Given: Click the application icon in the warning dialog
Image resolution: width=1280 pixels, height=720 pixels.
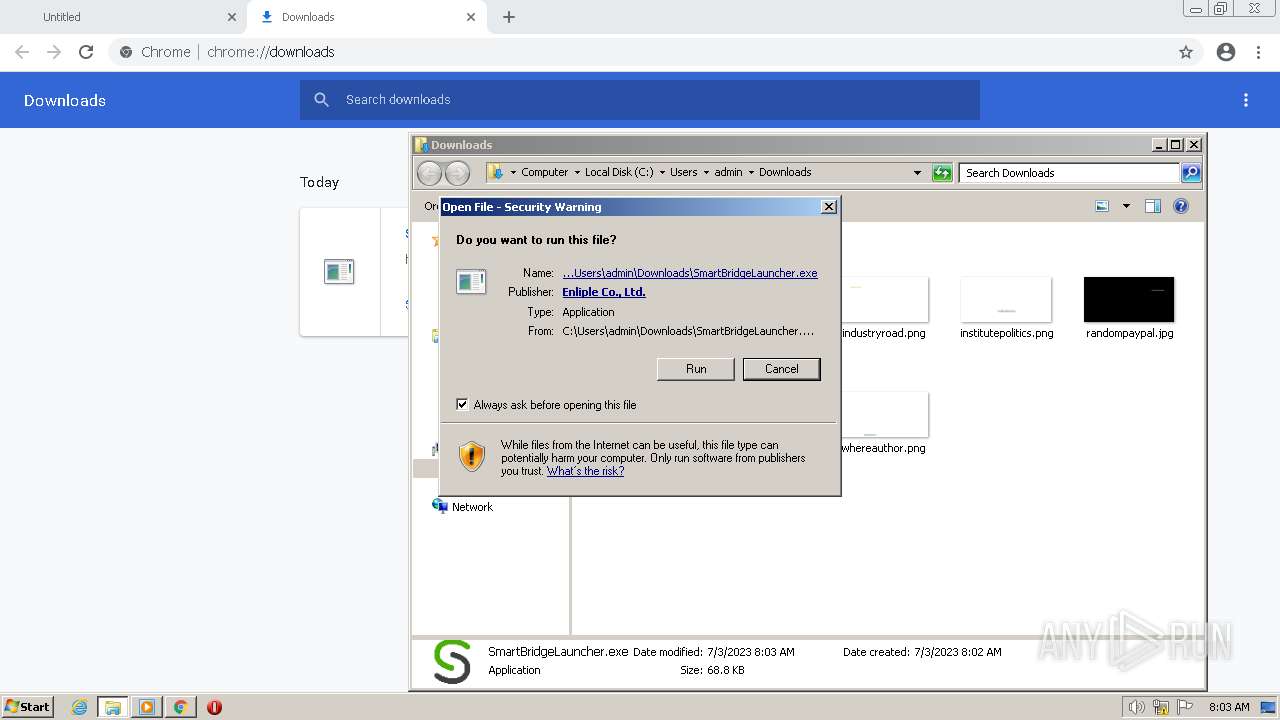Looking at the screenshot, I should (471, 282).
